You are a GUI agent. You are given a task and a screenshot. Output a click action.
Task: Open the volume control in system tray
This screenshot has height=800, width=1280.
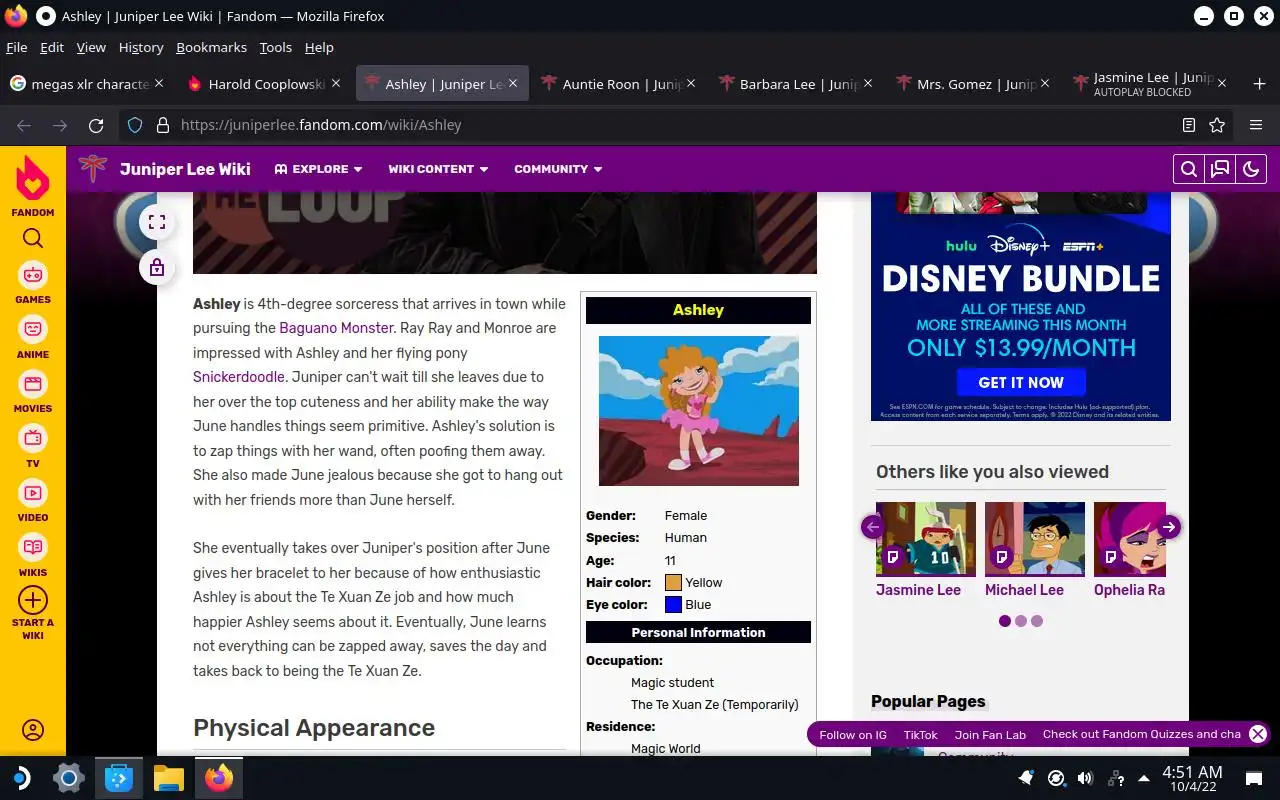pyautogui.click(x=1085, y=778)
